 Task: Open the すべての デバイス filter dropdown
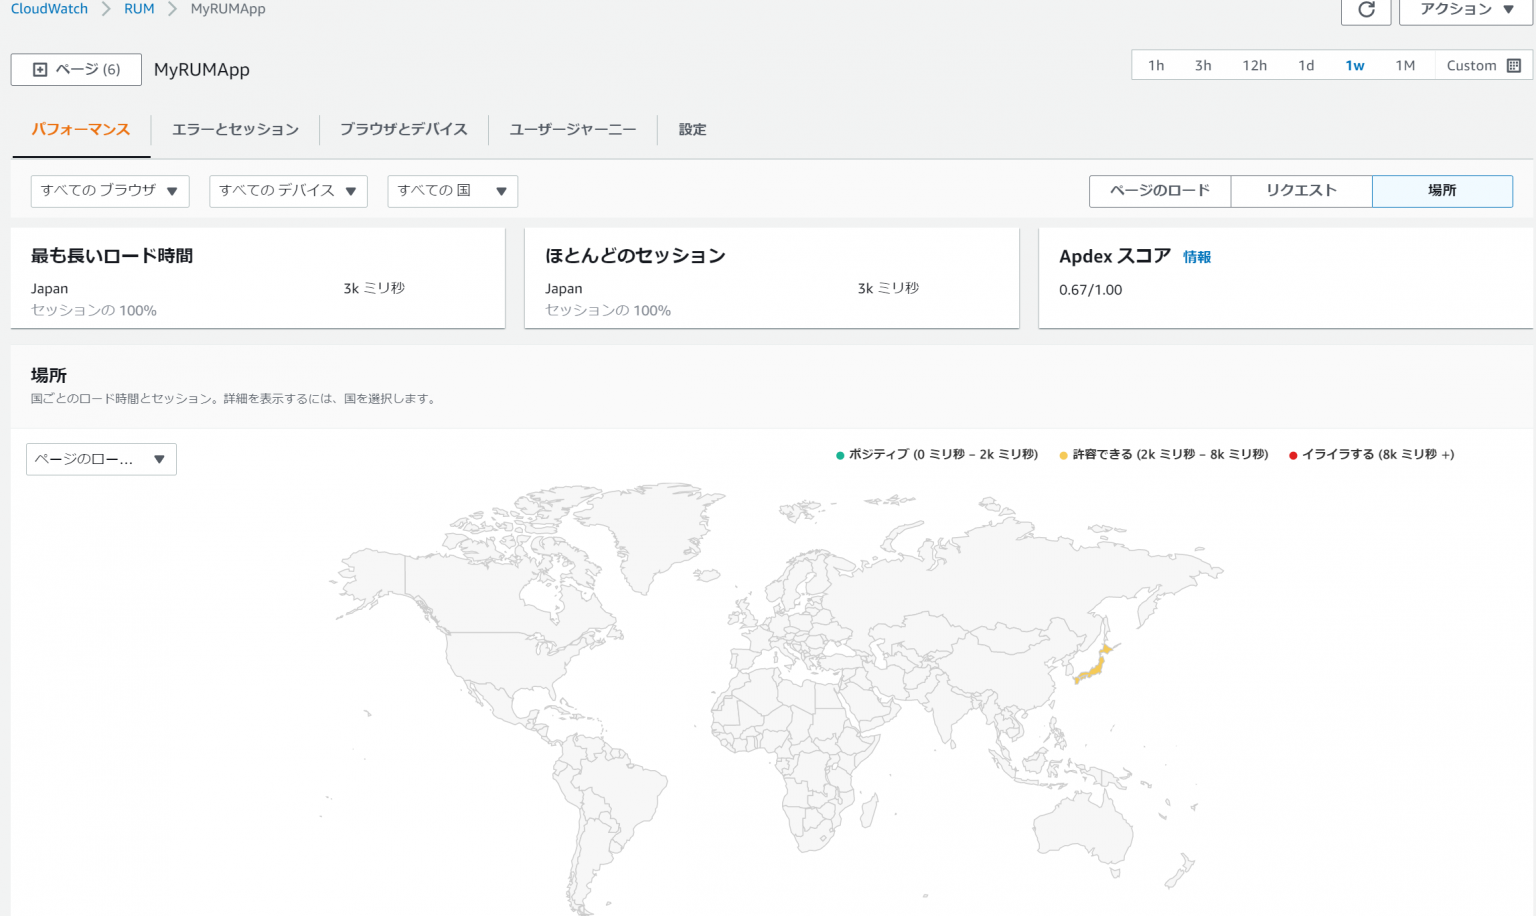coord(288,191)
